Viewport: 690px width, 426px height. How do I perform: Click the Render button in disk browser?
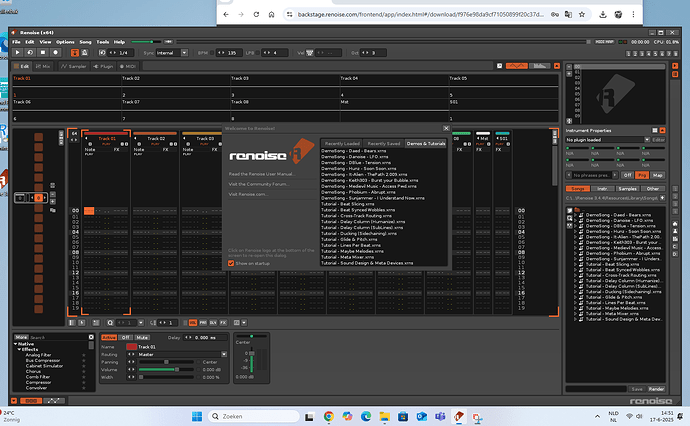click(x=656, y=389)
